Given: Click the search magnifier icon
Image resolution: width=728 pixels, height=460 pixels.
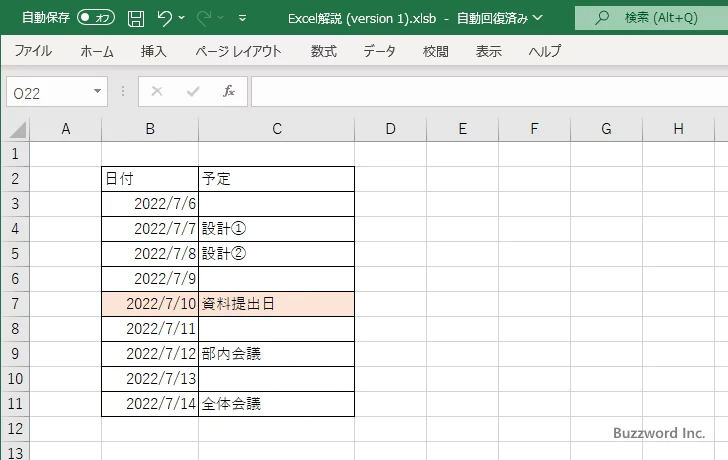Looking at the screenshot, I should pyautogui.click(x=602, y=18).
